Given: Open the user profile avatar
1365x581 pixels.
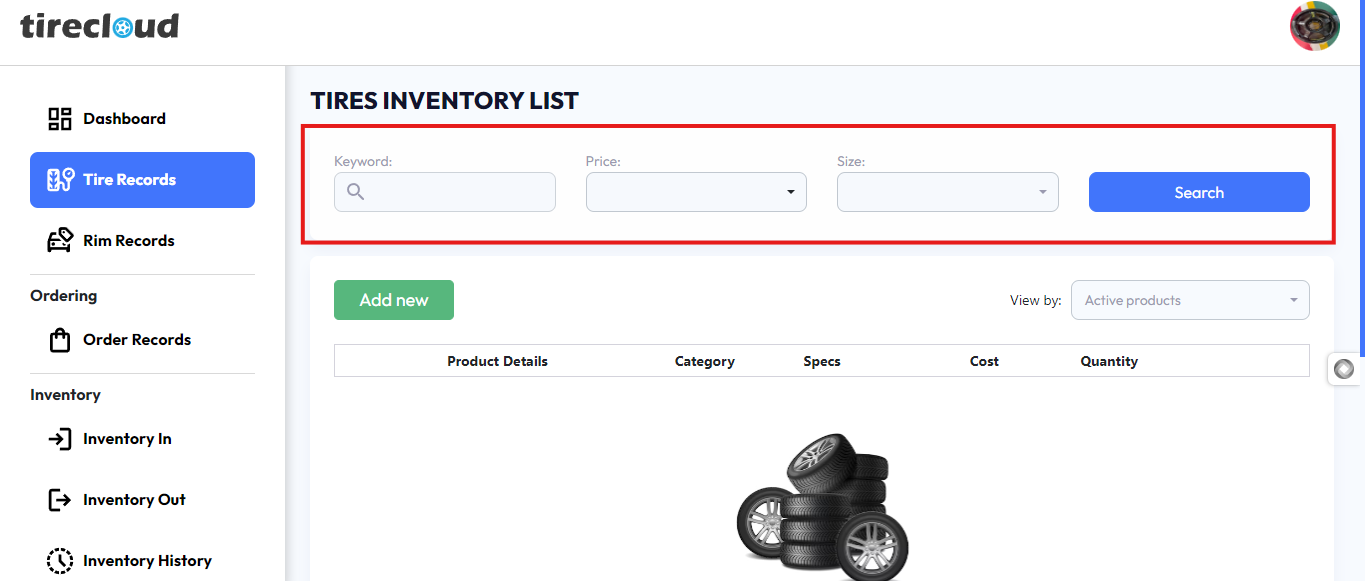Looking at the screenshot, I should coord(1314,27).
